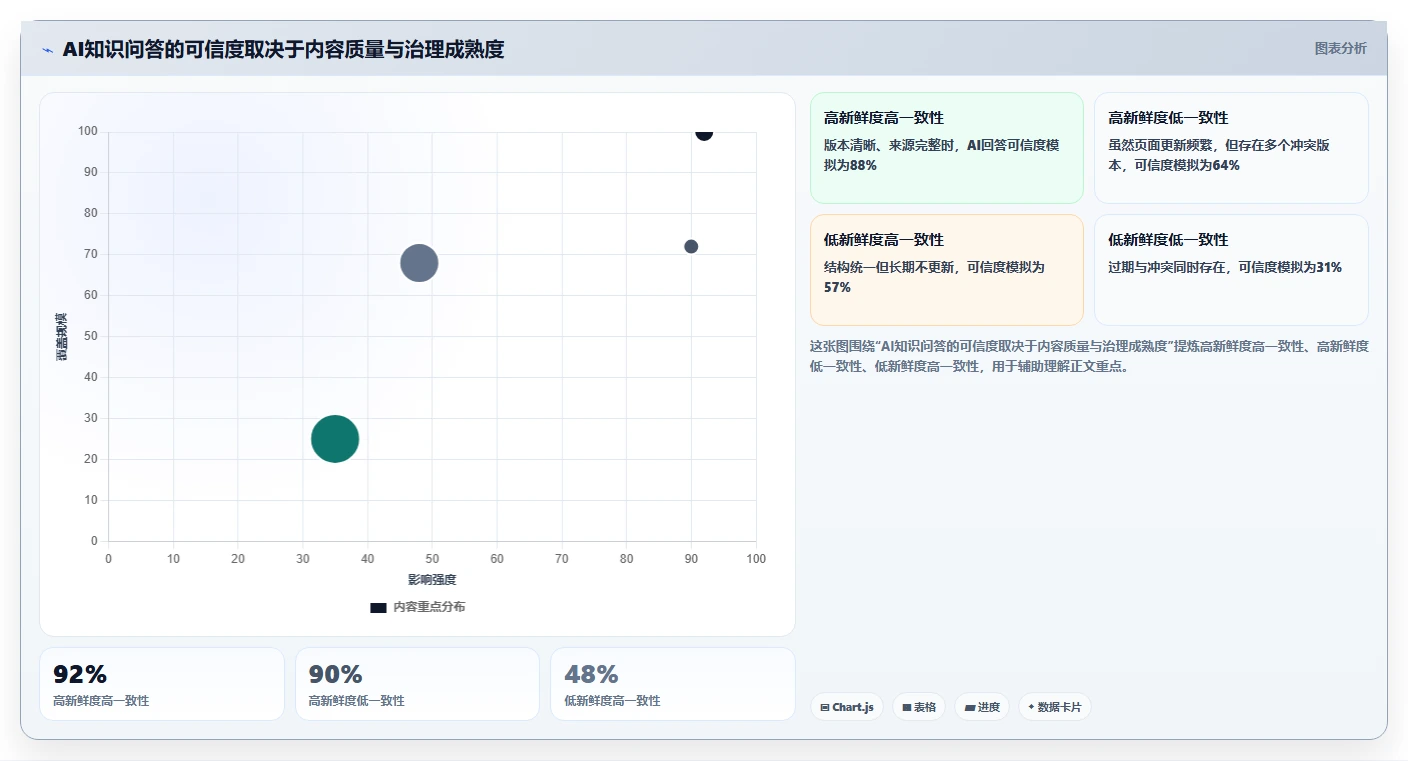Click the 影响强度 x-axis title

(x=432, y=580)
